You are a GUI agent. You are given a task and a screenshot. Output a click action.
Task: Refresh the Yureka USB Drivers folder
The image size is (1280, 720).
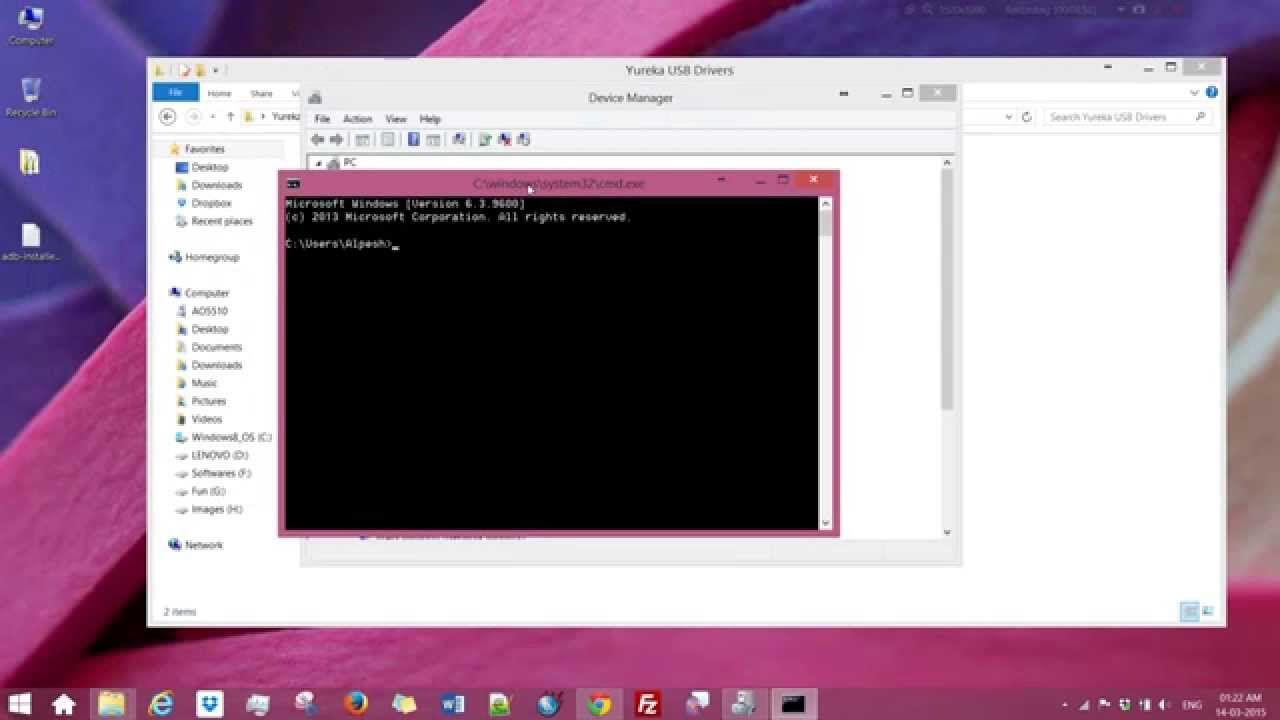pos(1026,117)
